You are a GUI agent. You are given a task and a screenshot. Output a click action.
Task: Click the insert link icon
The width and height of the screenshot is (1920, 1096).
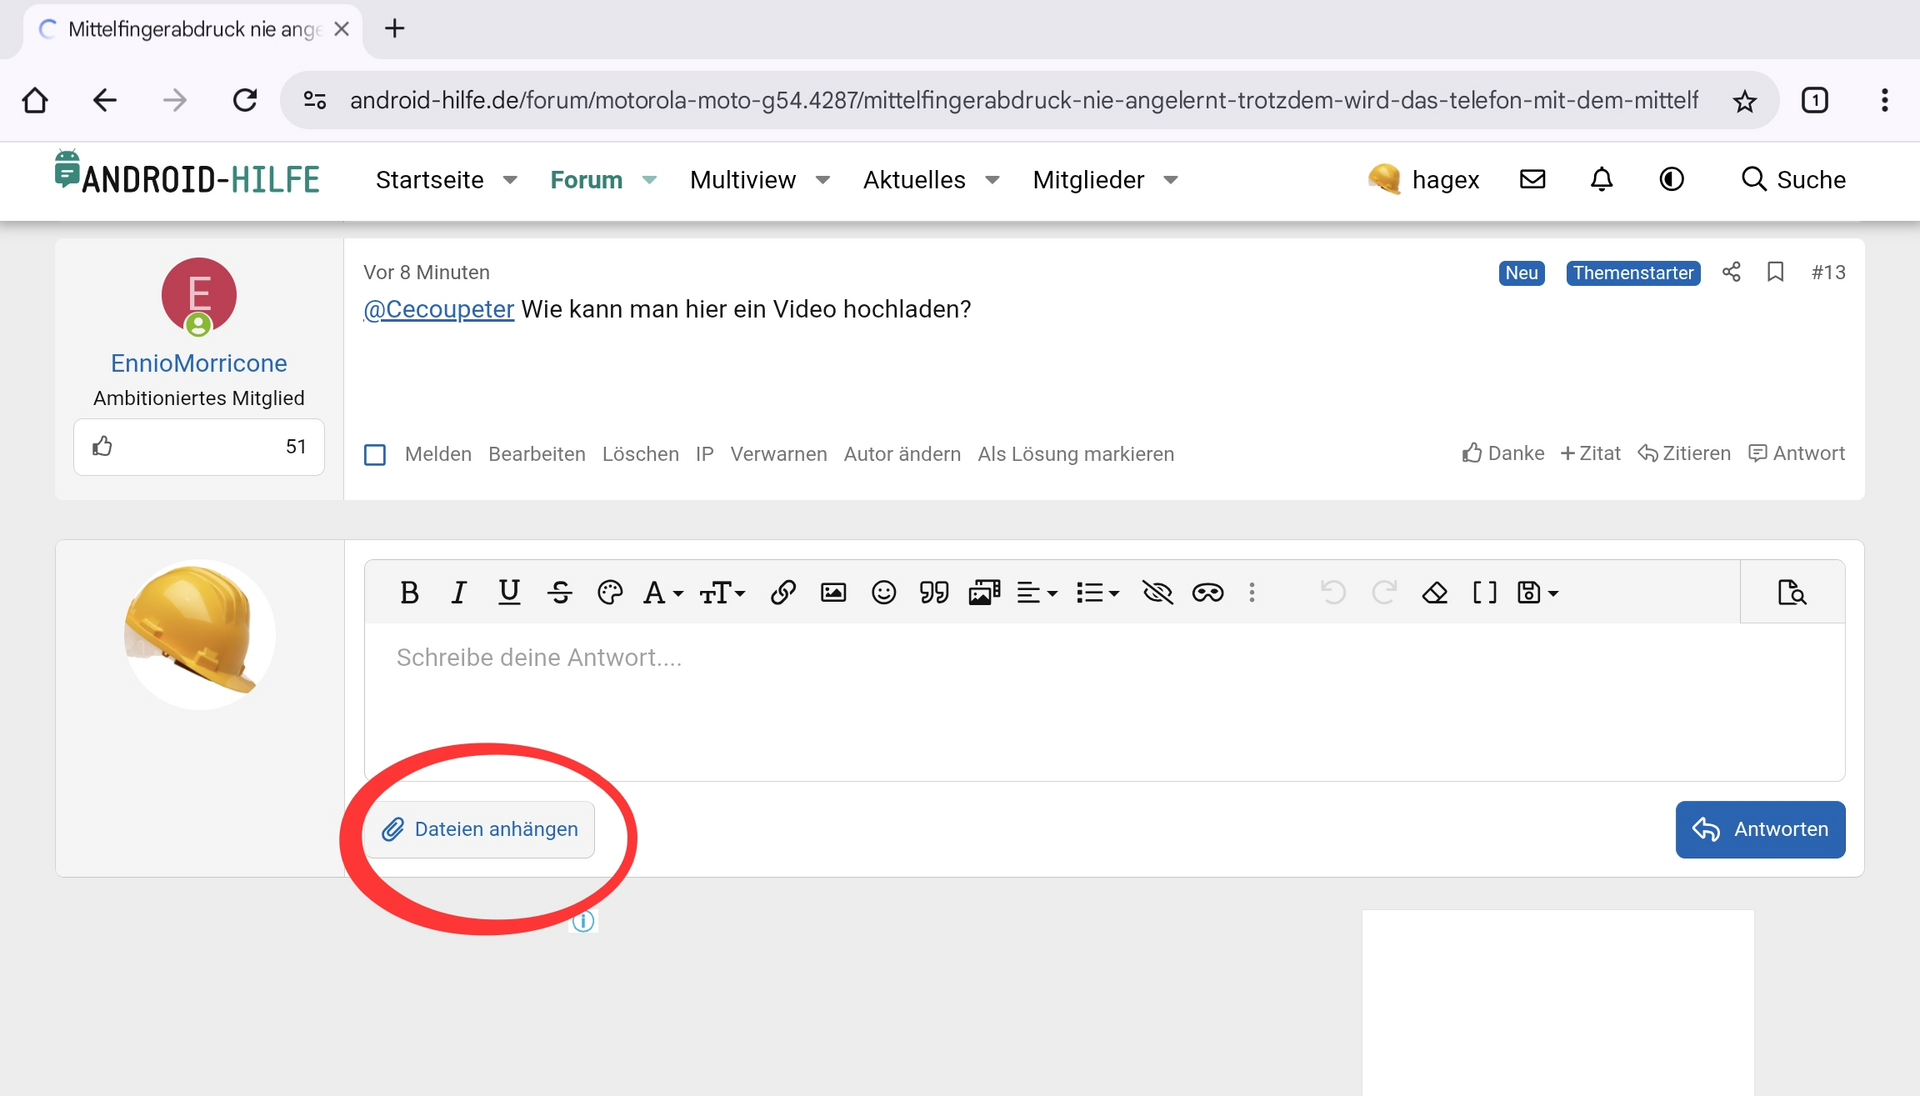[x=783, y=593]
